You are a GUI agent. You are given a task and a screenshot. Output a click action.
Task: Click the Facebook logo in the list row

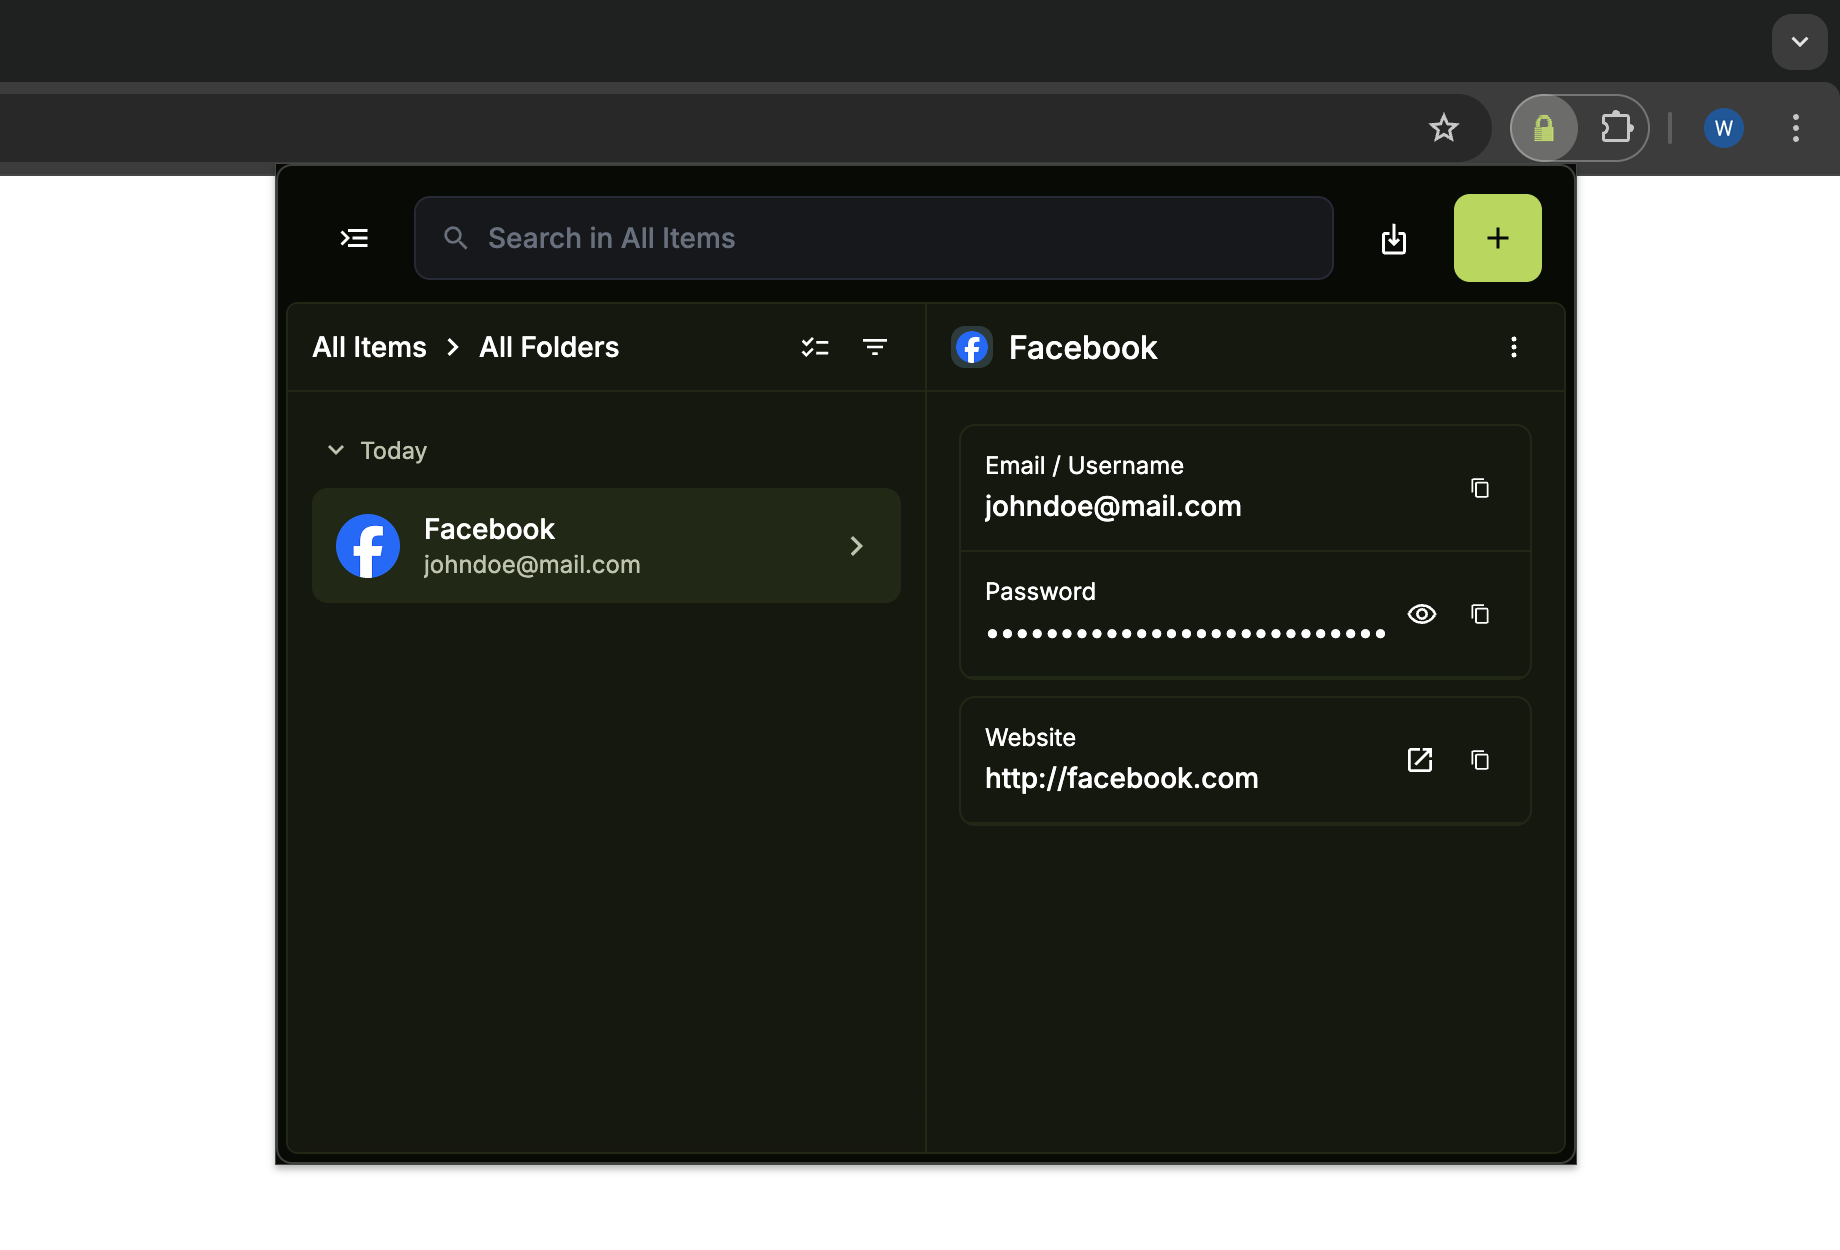[x=368, y=546]
